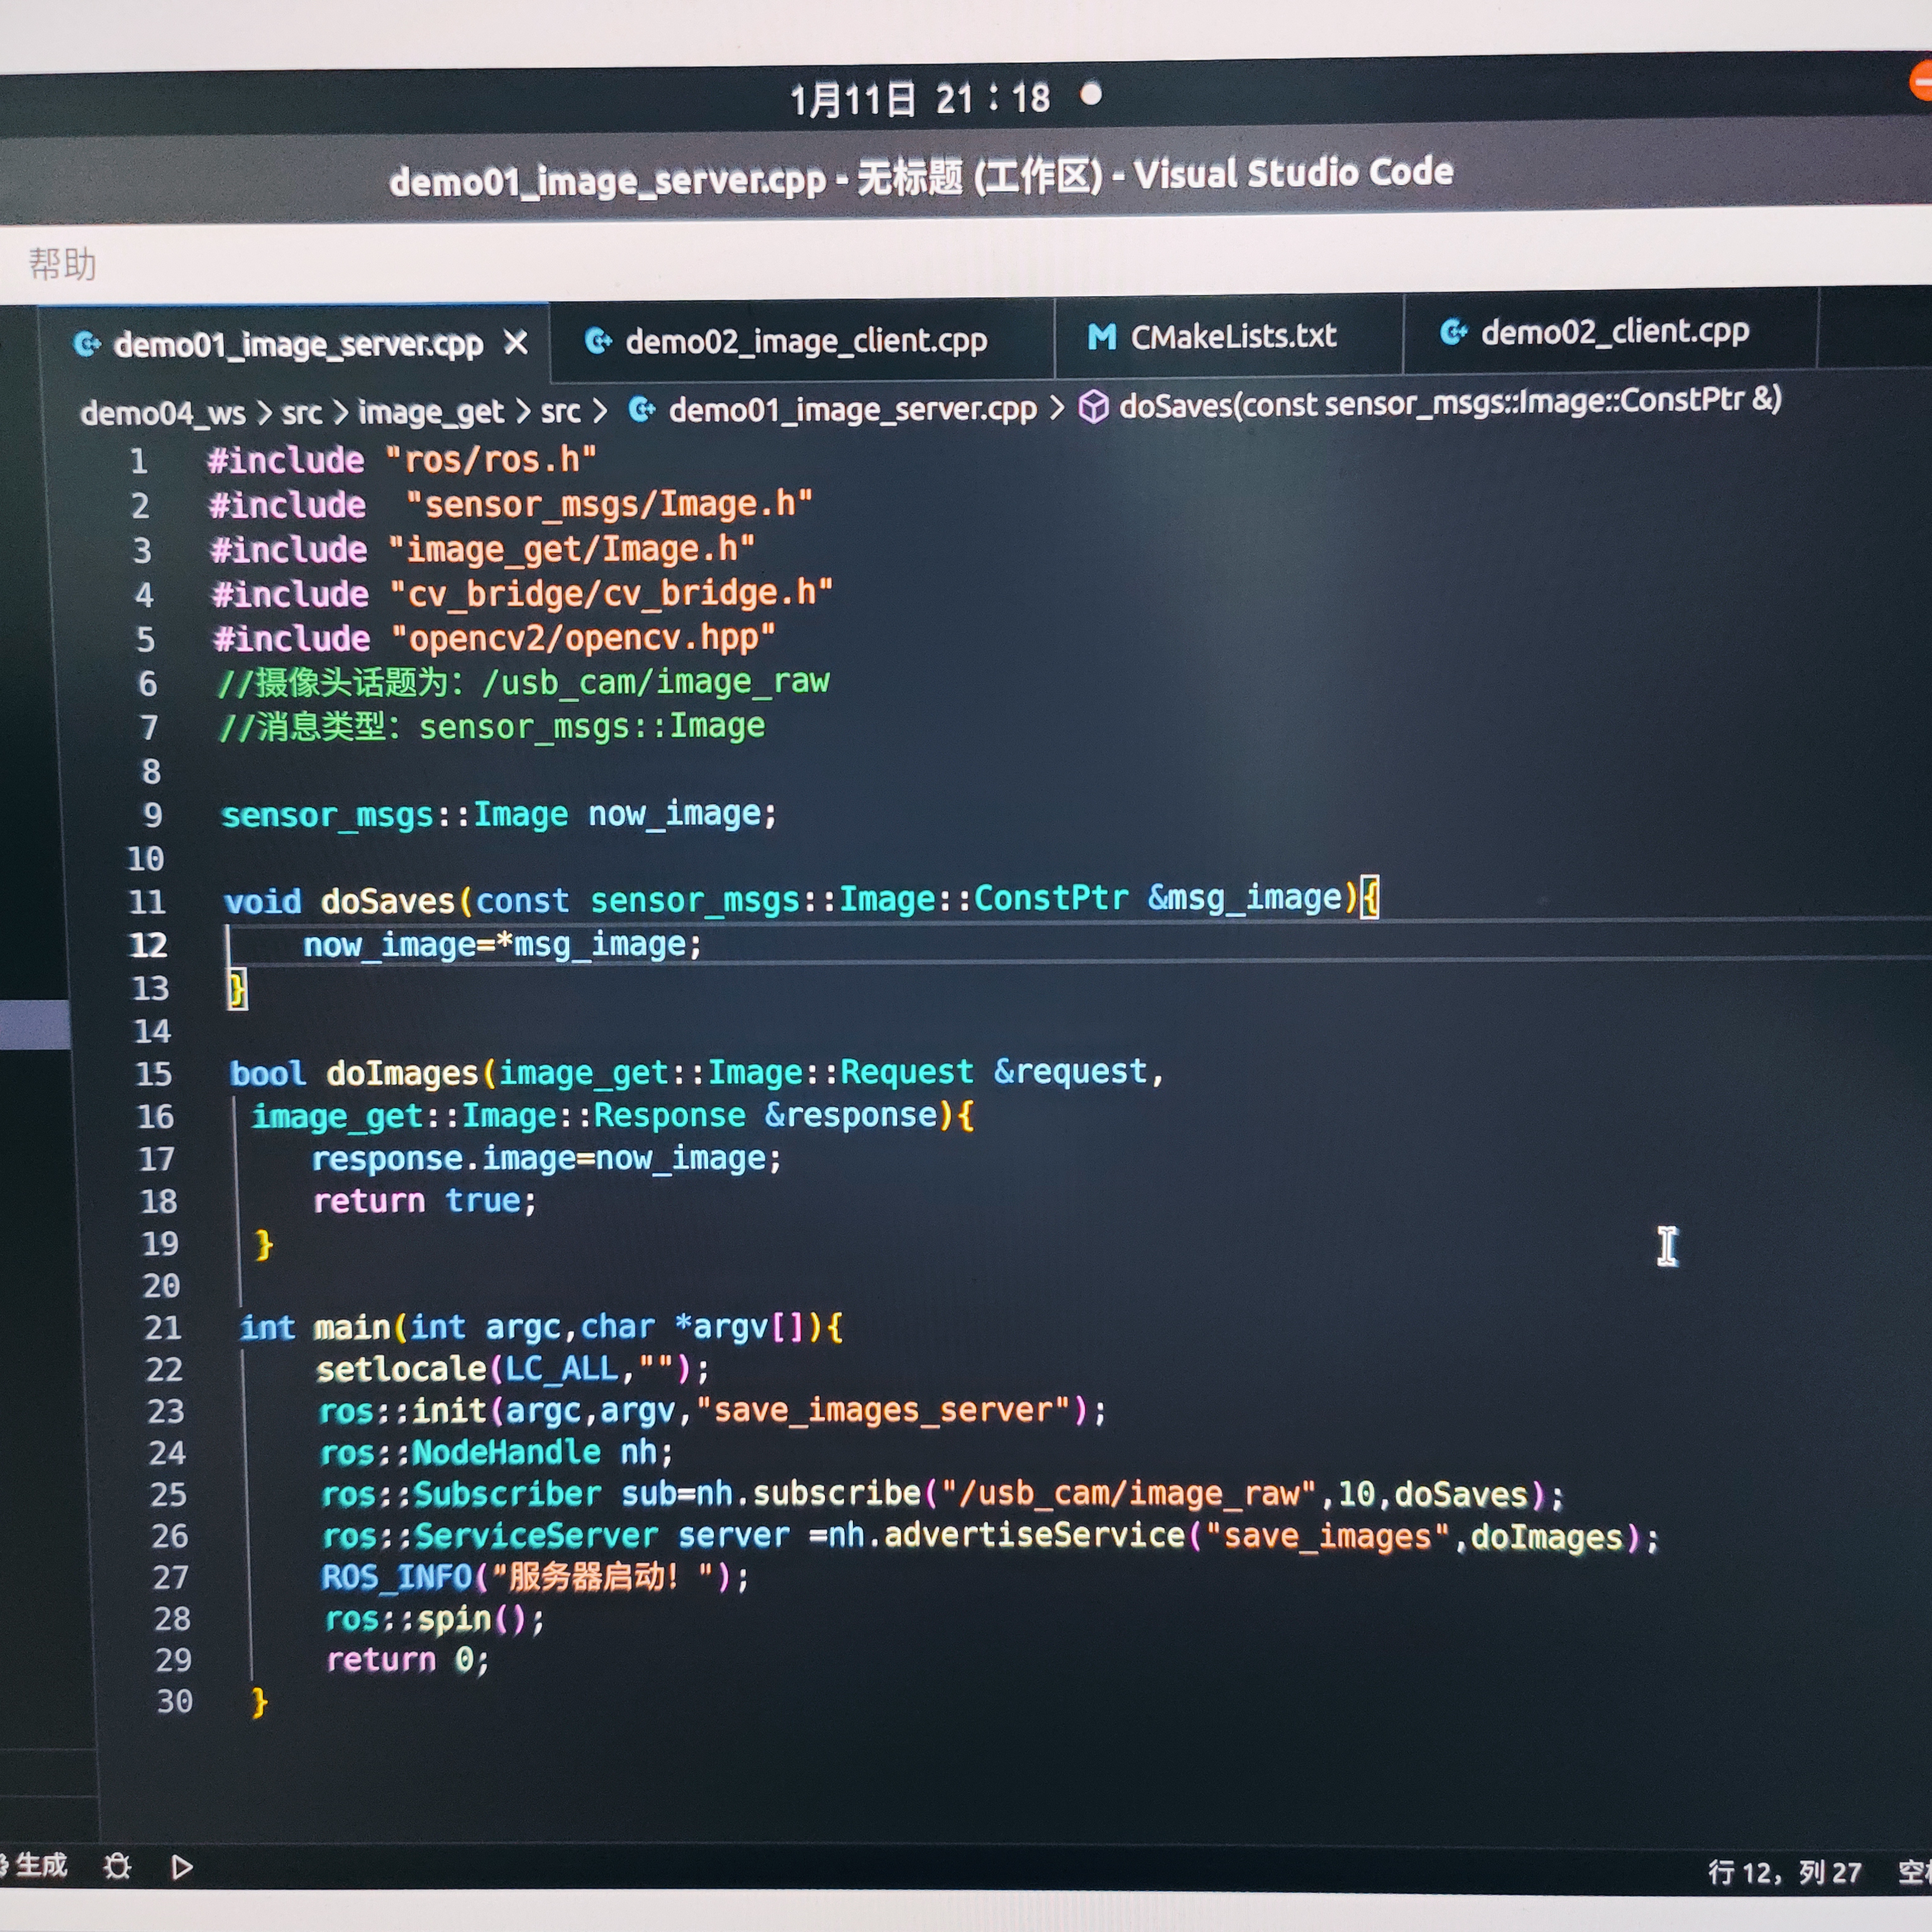Click the run play icon in status bar
The height and width of the screenshot is (1932, 1932).
[181, 1866]
